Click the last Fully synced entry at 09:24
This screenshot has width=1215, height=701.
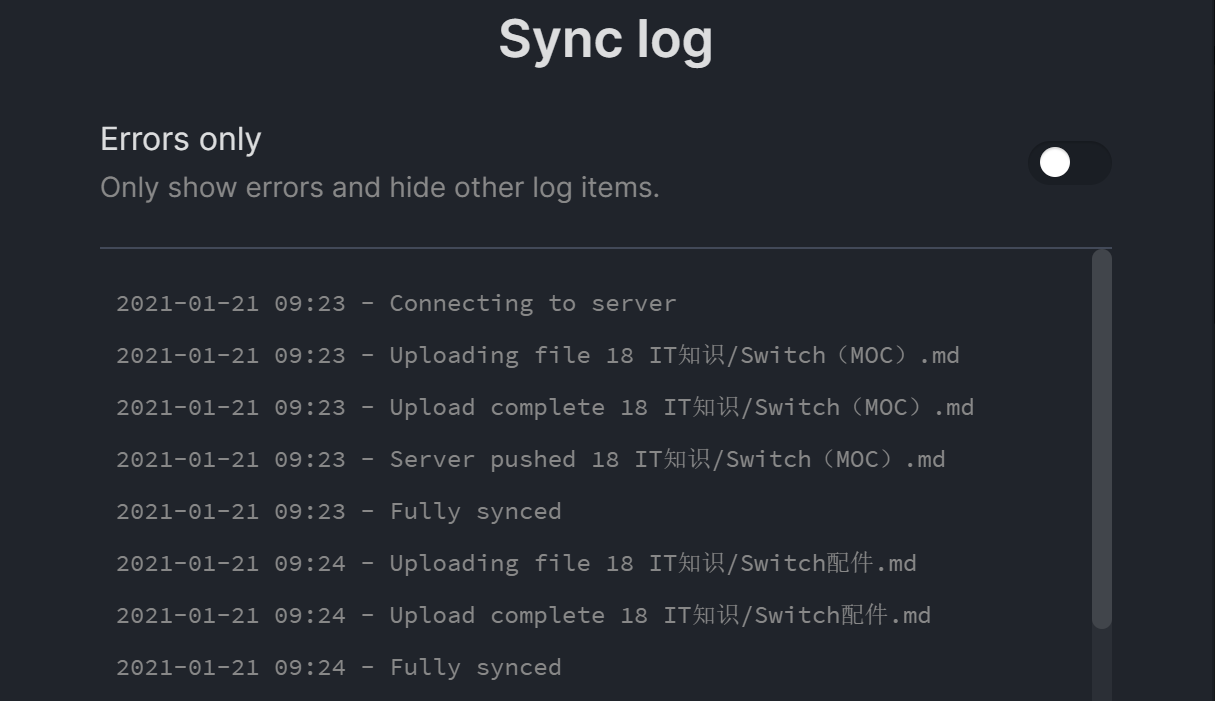339,667
